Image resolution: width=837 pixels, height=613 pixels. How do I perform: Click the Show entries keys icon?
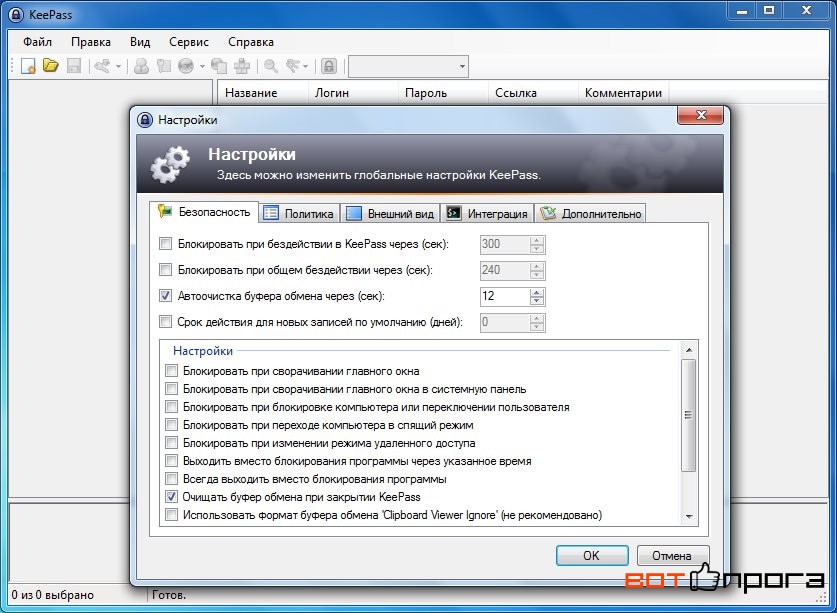click(293, 66)
